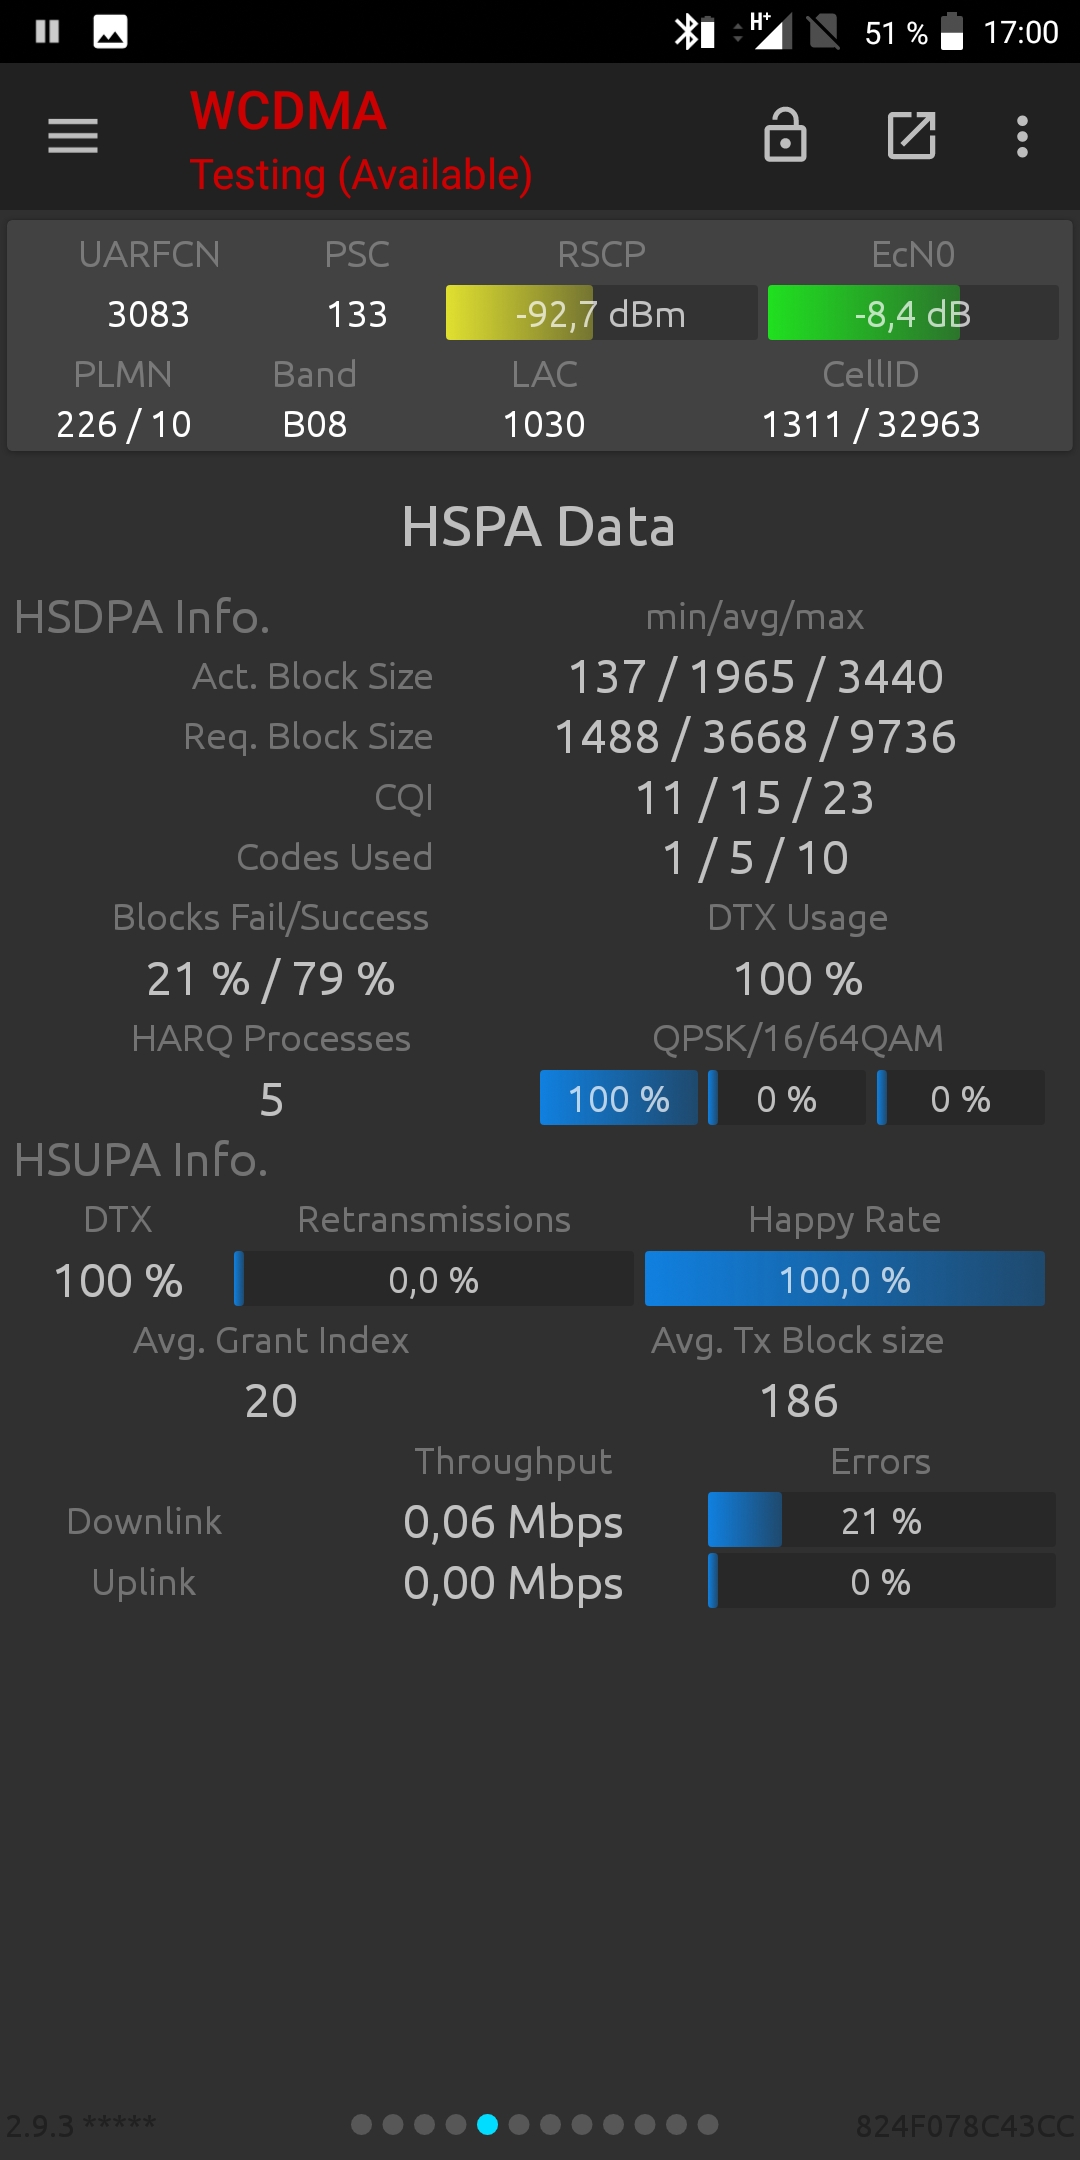Tap the WCDMA title text
The height and width of the screenshot is (2160, 1080).
(x=288, y=111)
